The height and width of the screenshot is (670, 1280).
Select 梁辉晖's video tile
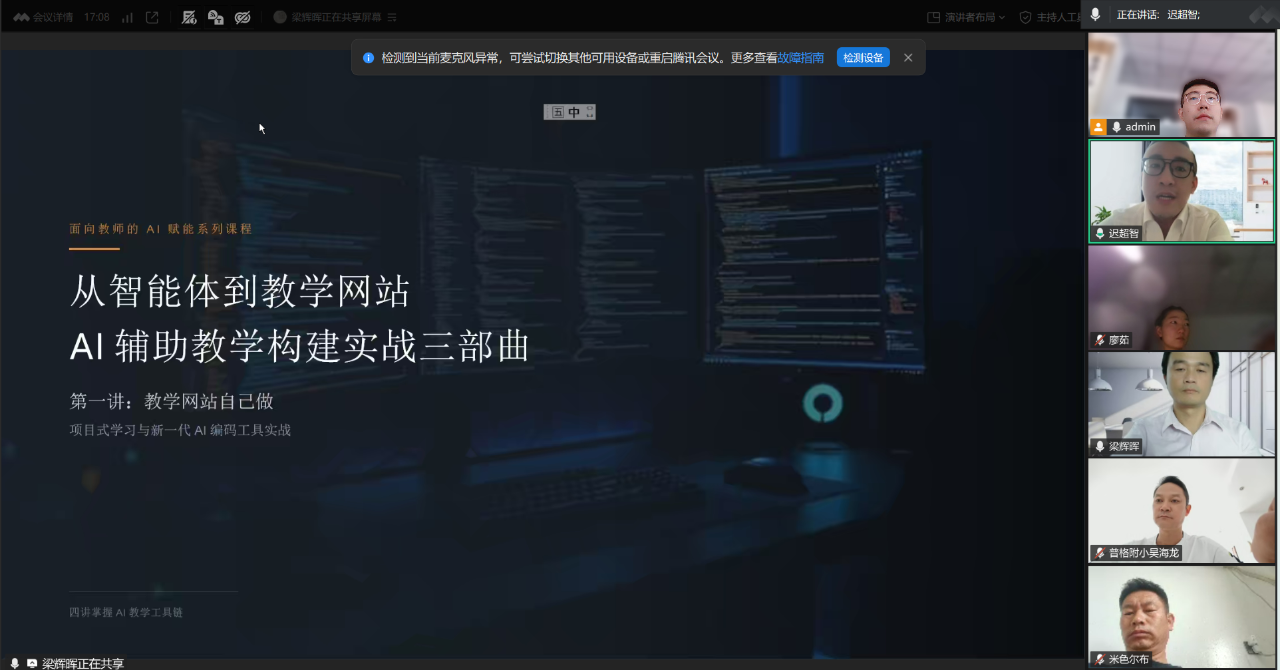(x=1181, y=404)
